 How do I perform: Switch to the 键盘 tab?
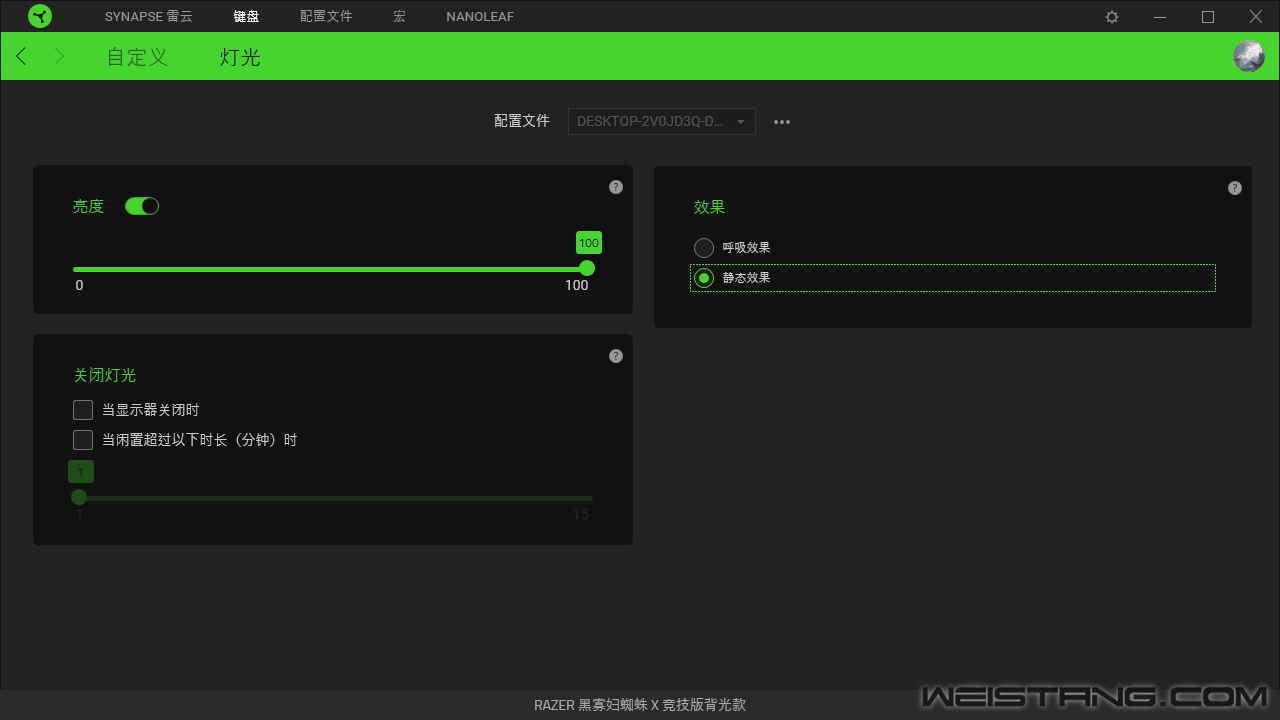[x=246, y=17]
